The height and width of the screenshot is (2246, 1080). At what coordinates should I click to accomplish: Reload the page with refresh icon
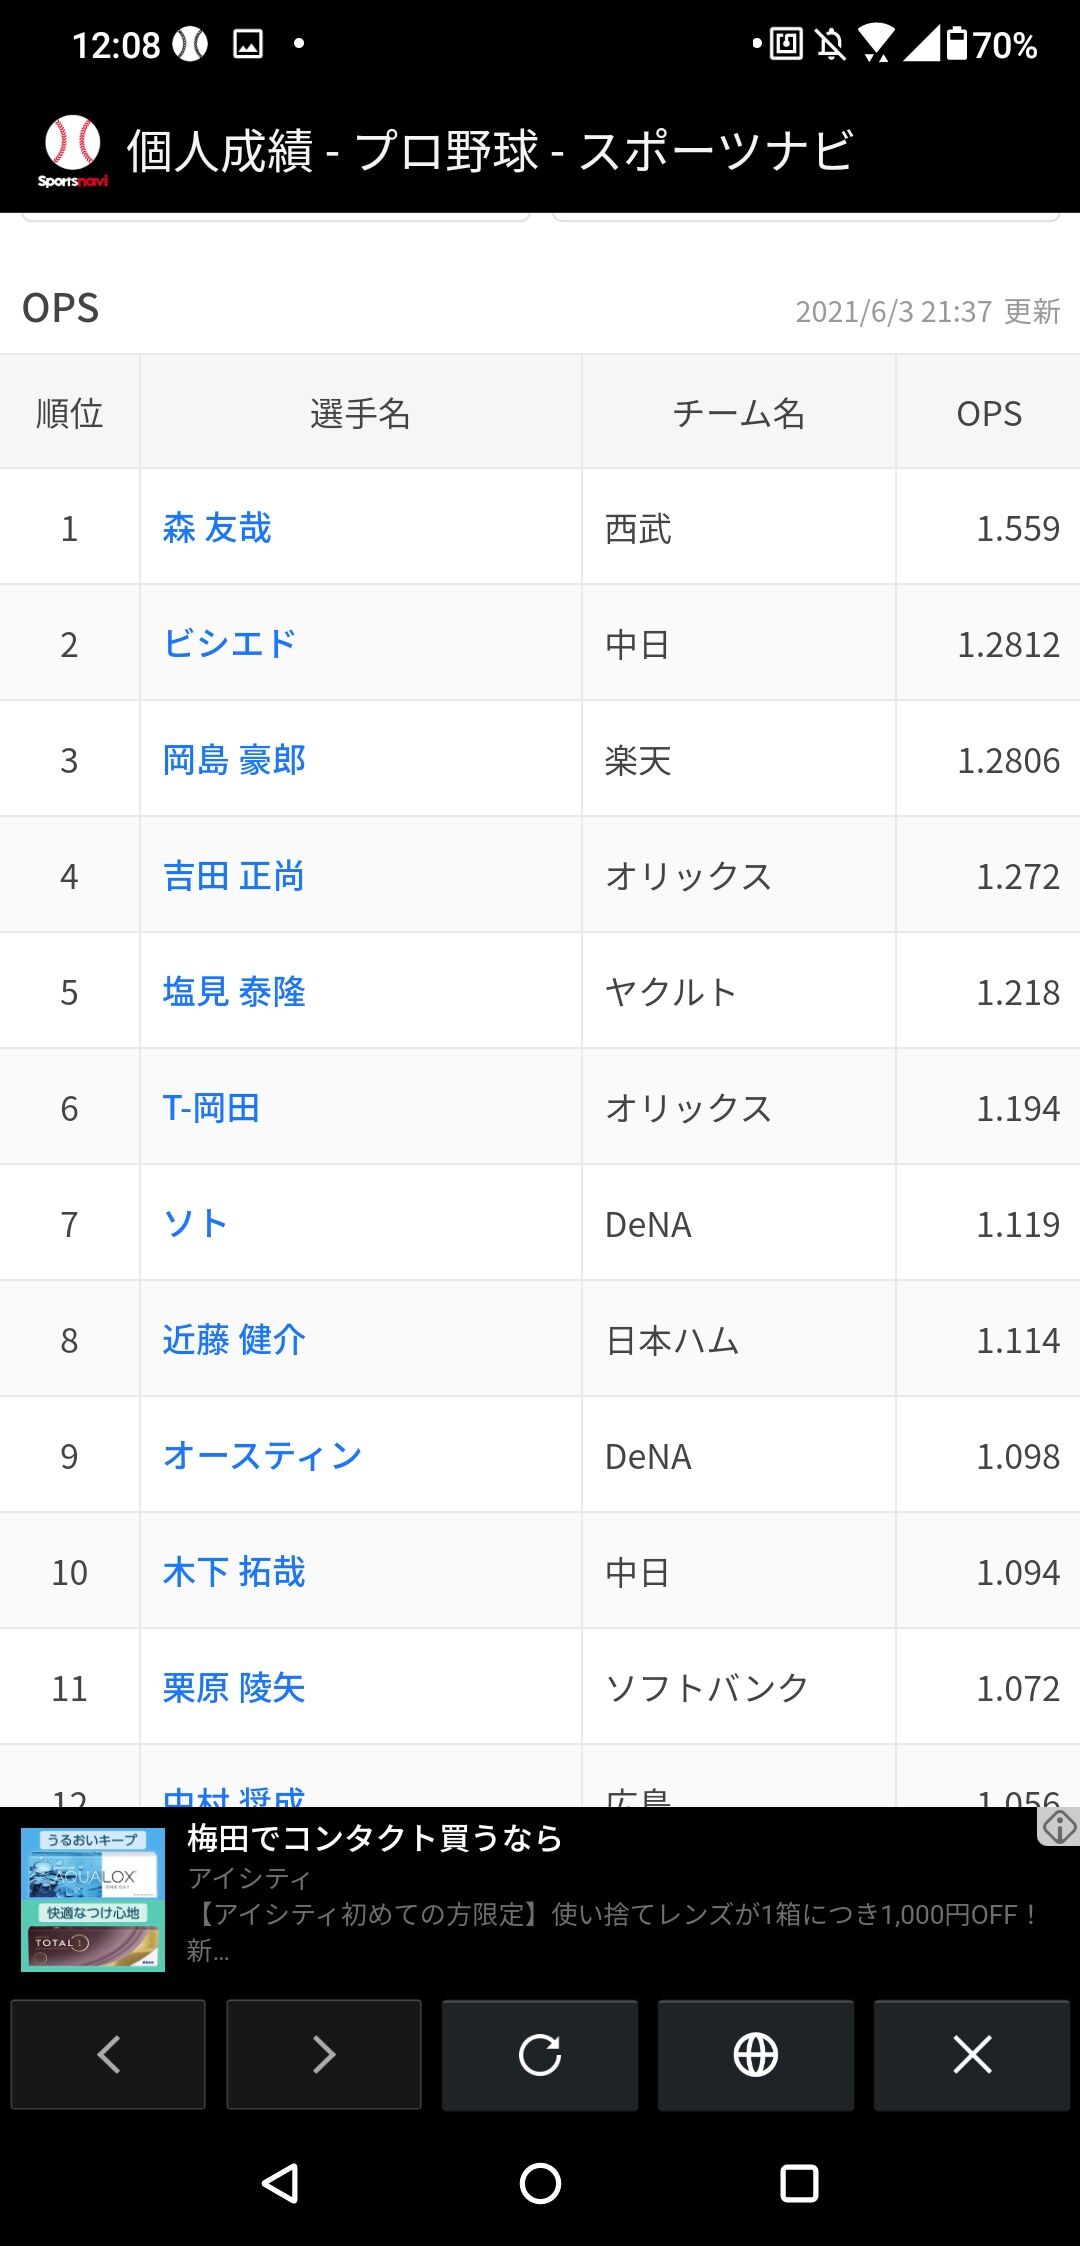(x=540, y=2055)
